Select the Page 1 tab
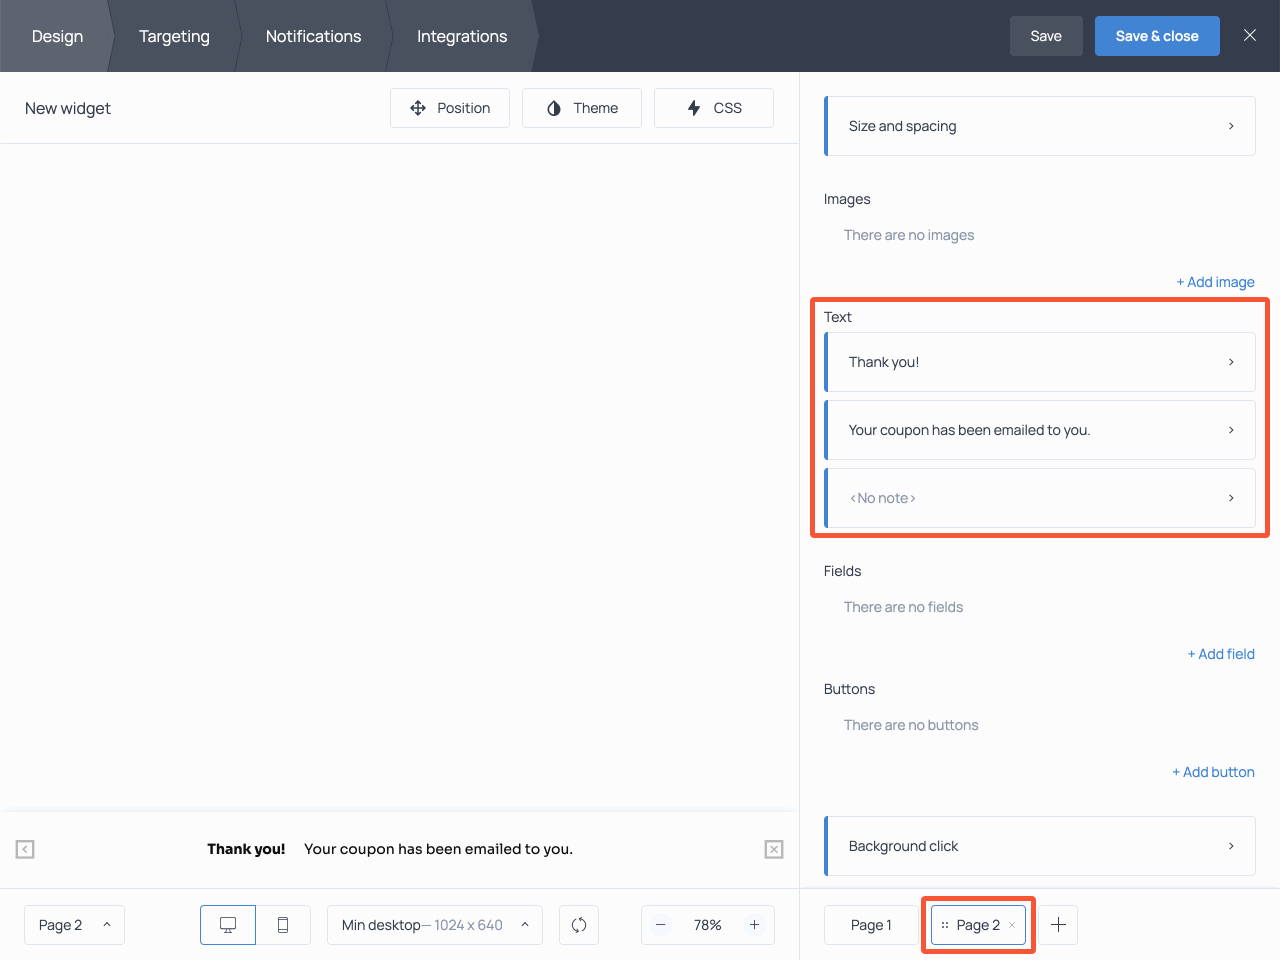The width and height of the screenshot is (1280, 960). tap(871, 925)
